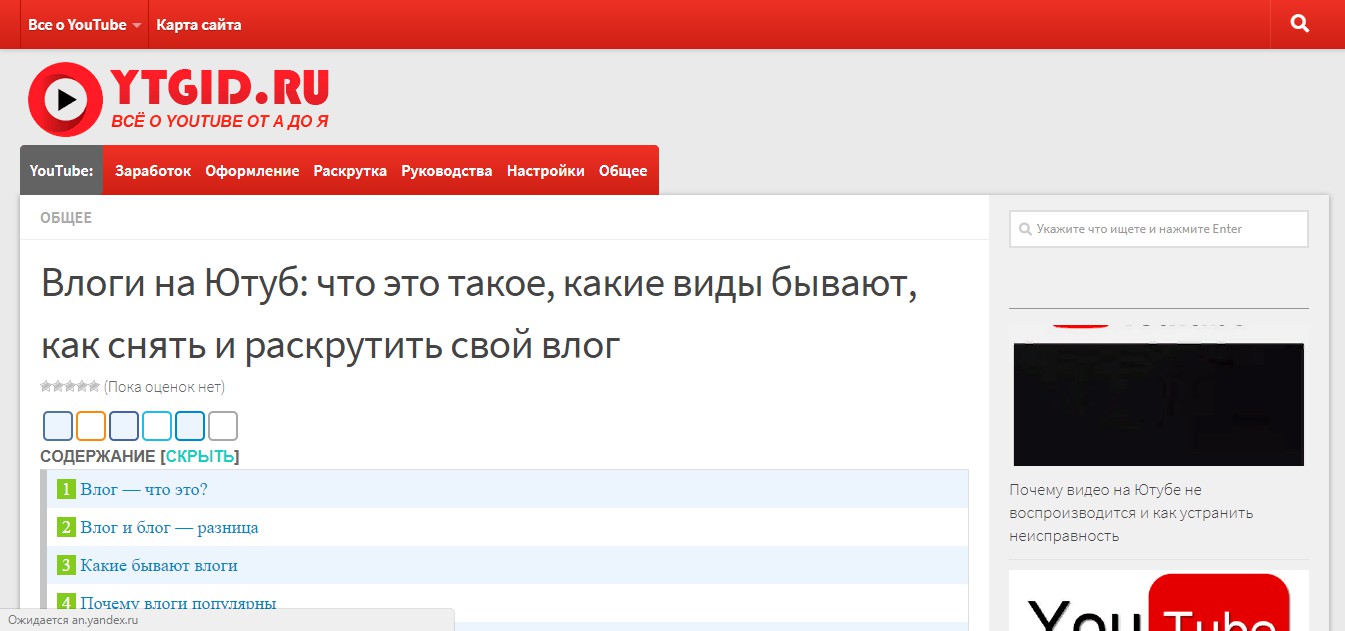Open the Настройки section tab

[546, 171]
